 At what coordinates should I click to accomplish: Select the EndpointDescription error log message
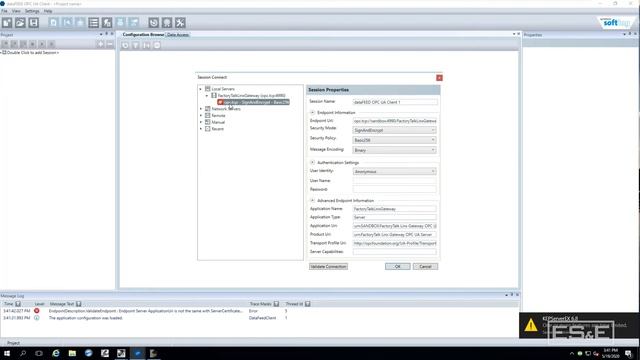[x=146, y=311]
